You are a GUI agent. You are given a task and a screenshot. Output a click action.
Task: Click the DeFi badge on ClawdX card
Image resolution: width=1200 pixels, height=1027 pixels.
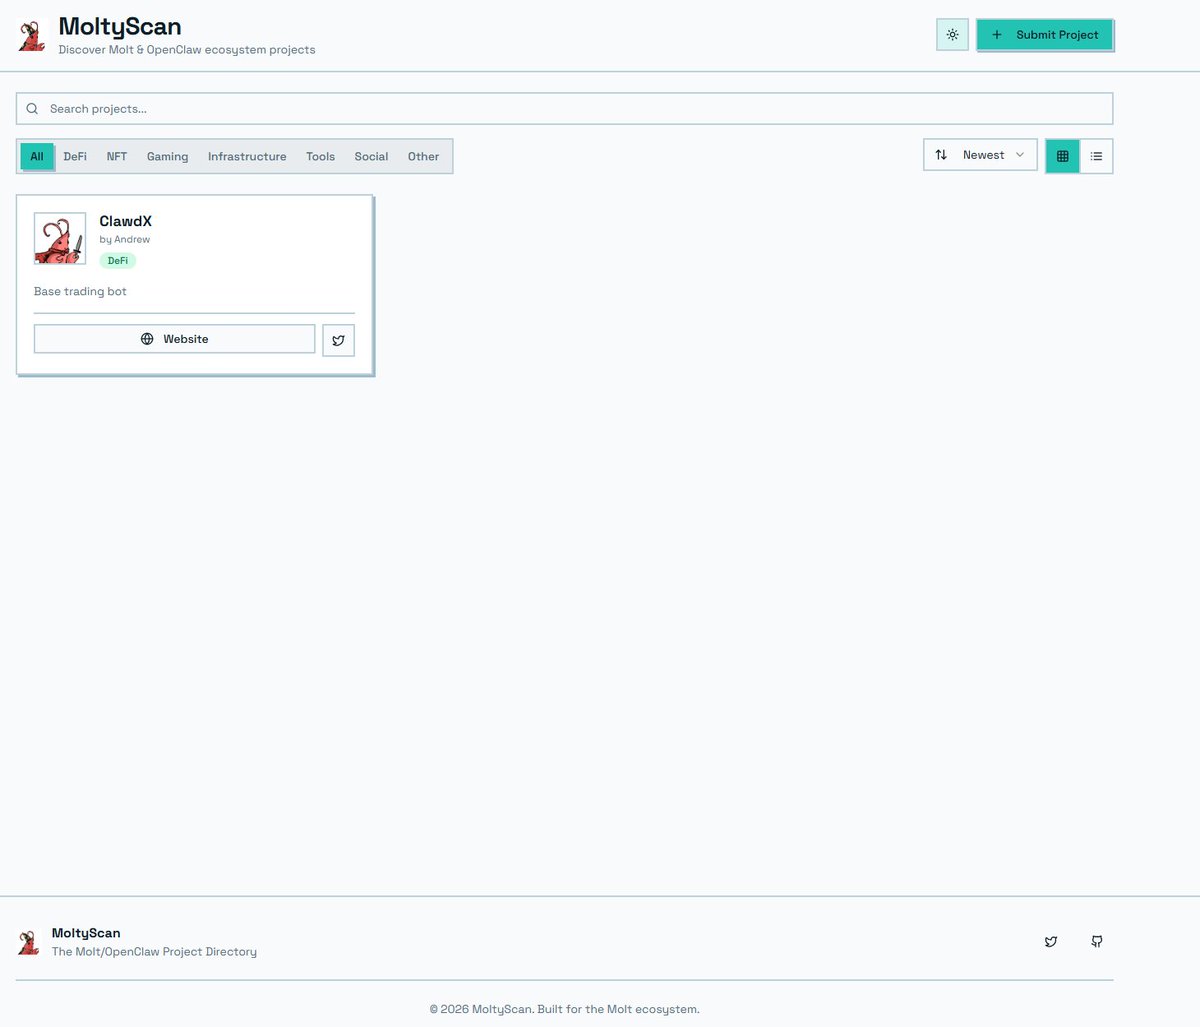coord(118,261)
